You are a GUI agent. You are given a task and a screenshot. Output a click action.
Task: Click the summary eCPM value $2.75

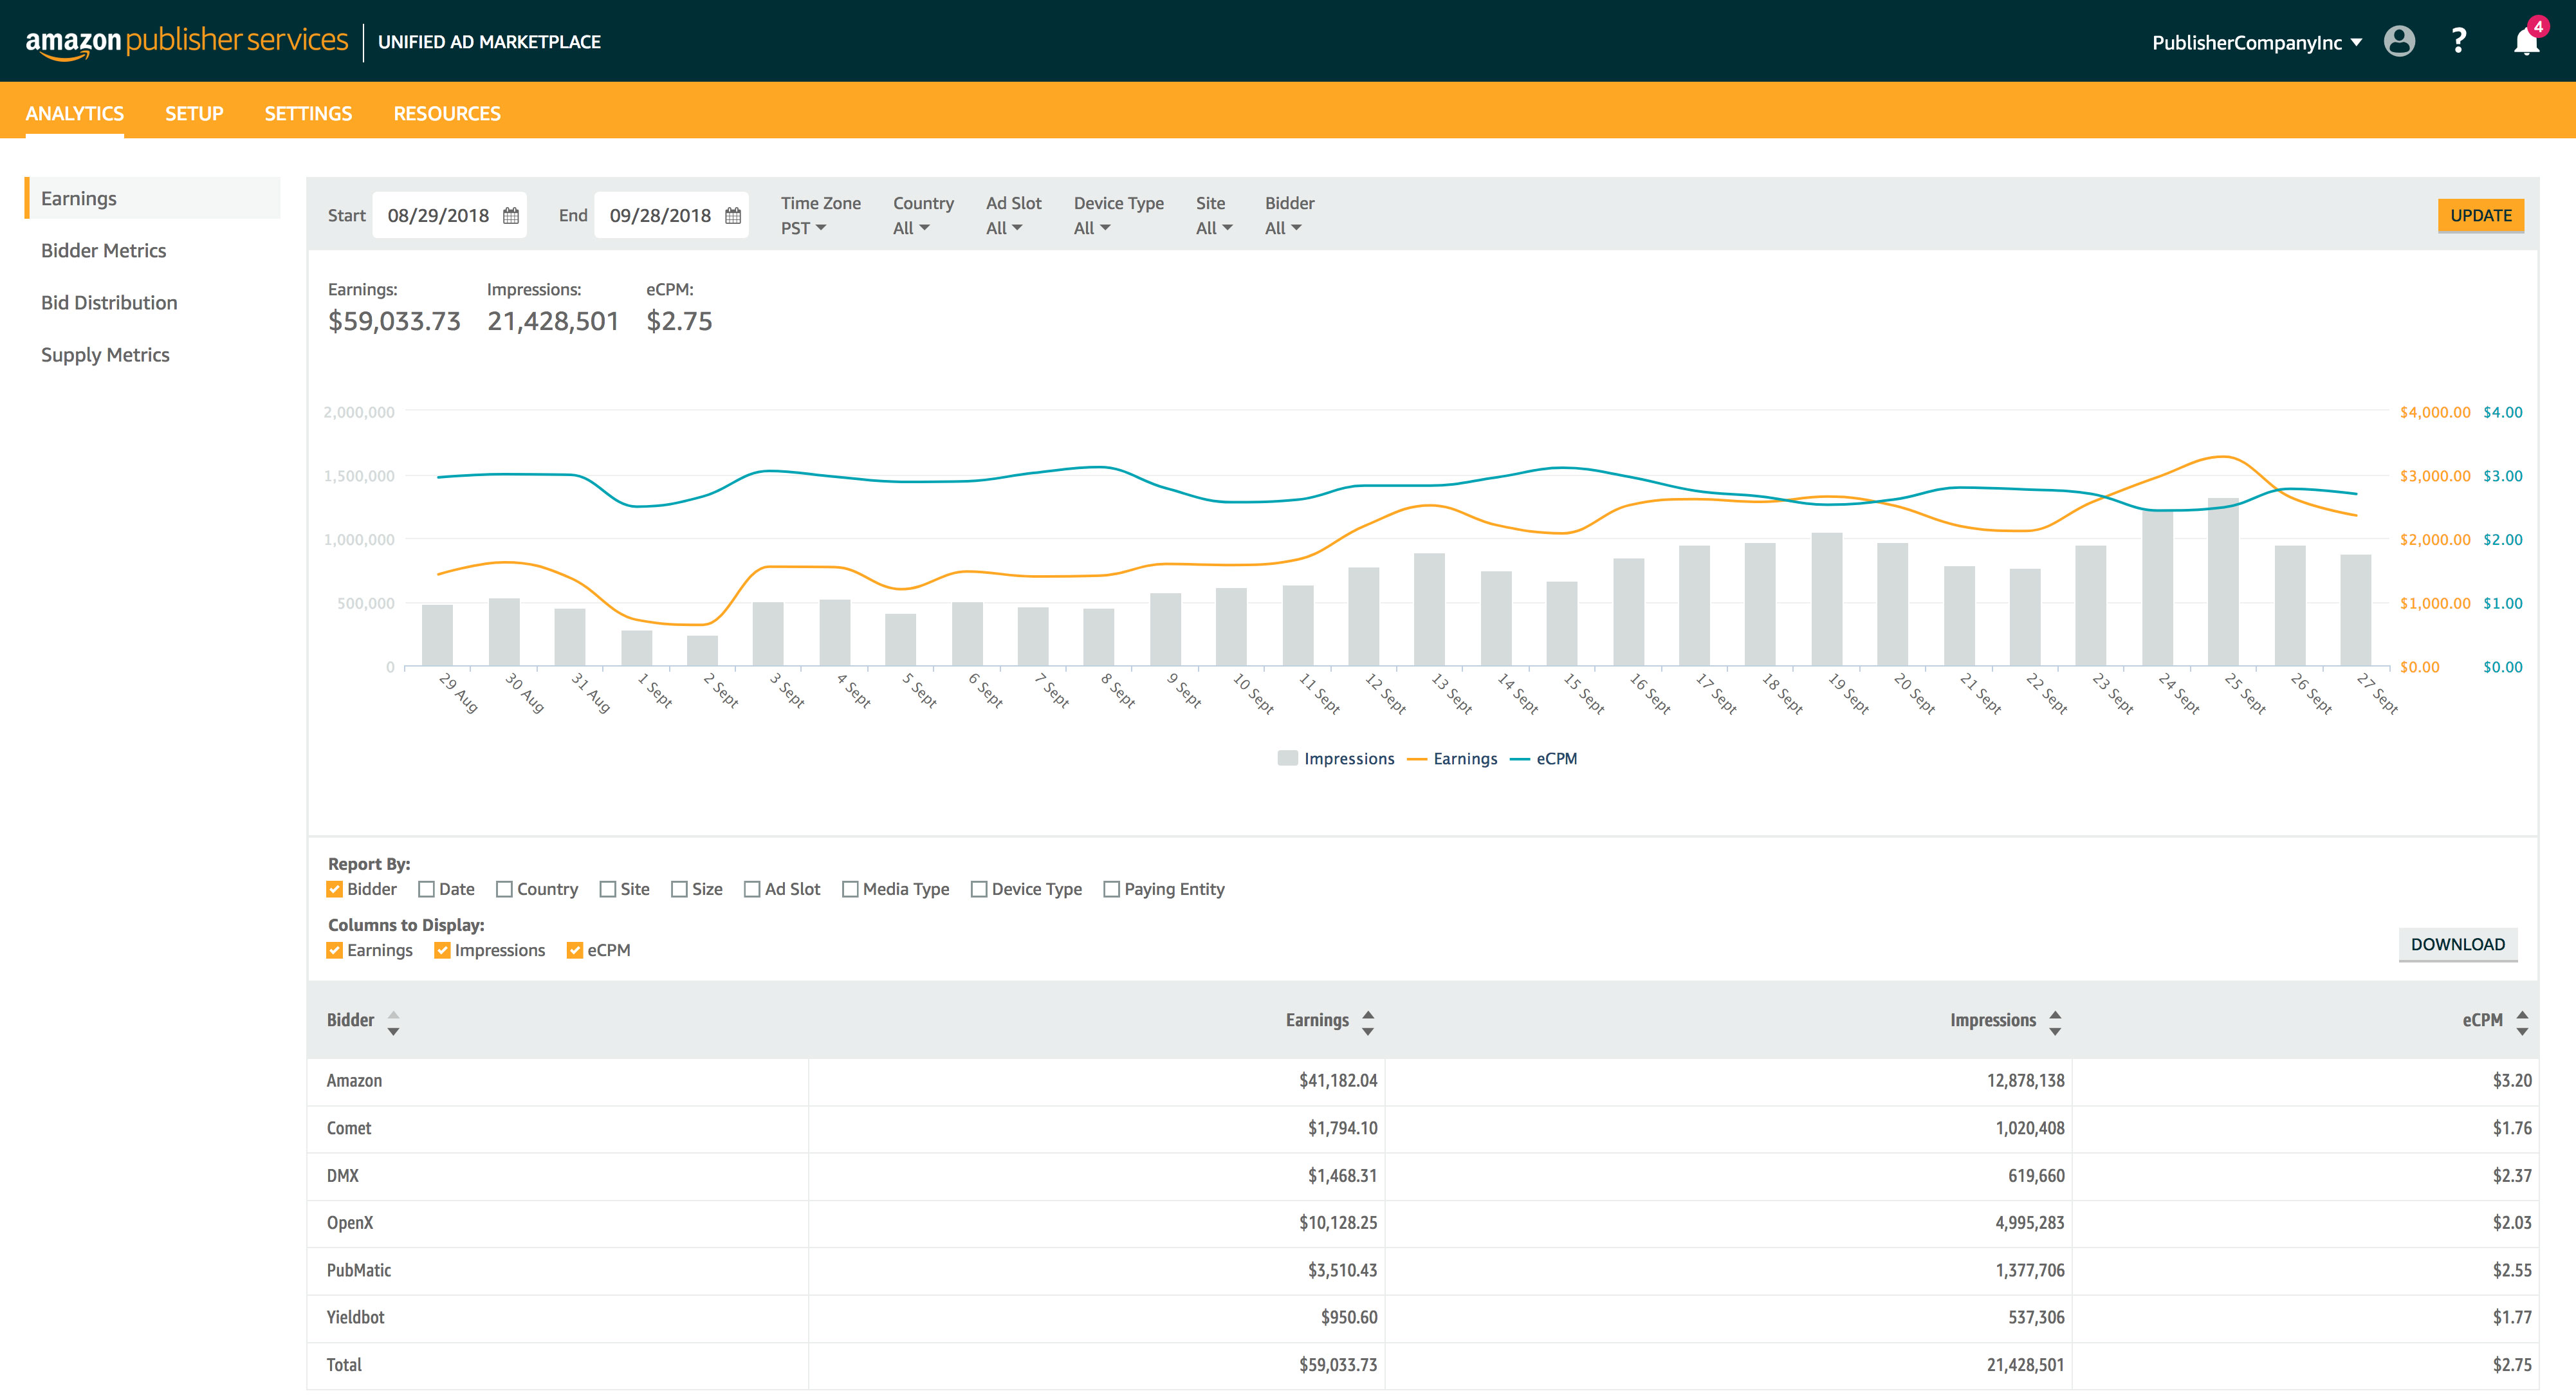click(679, 321)
